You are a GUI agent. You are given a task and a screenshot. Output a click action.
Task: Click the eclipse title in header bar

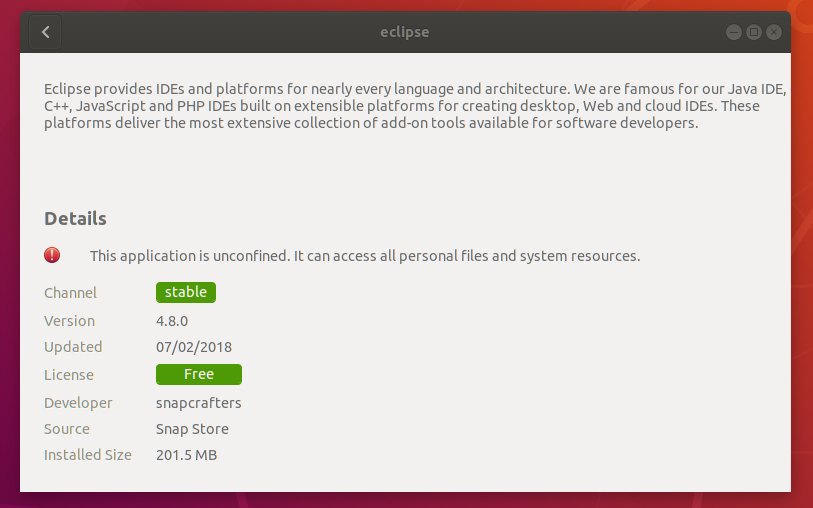[x=404, y=32]
